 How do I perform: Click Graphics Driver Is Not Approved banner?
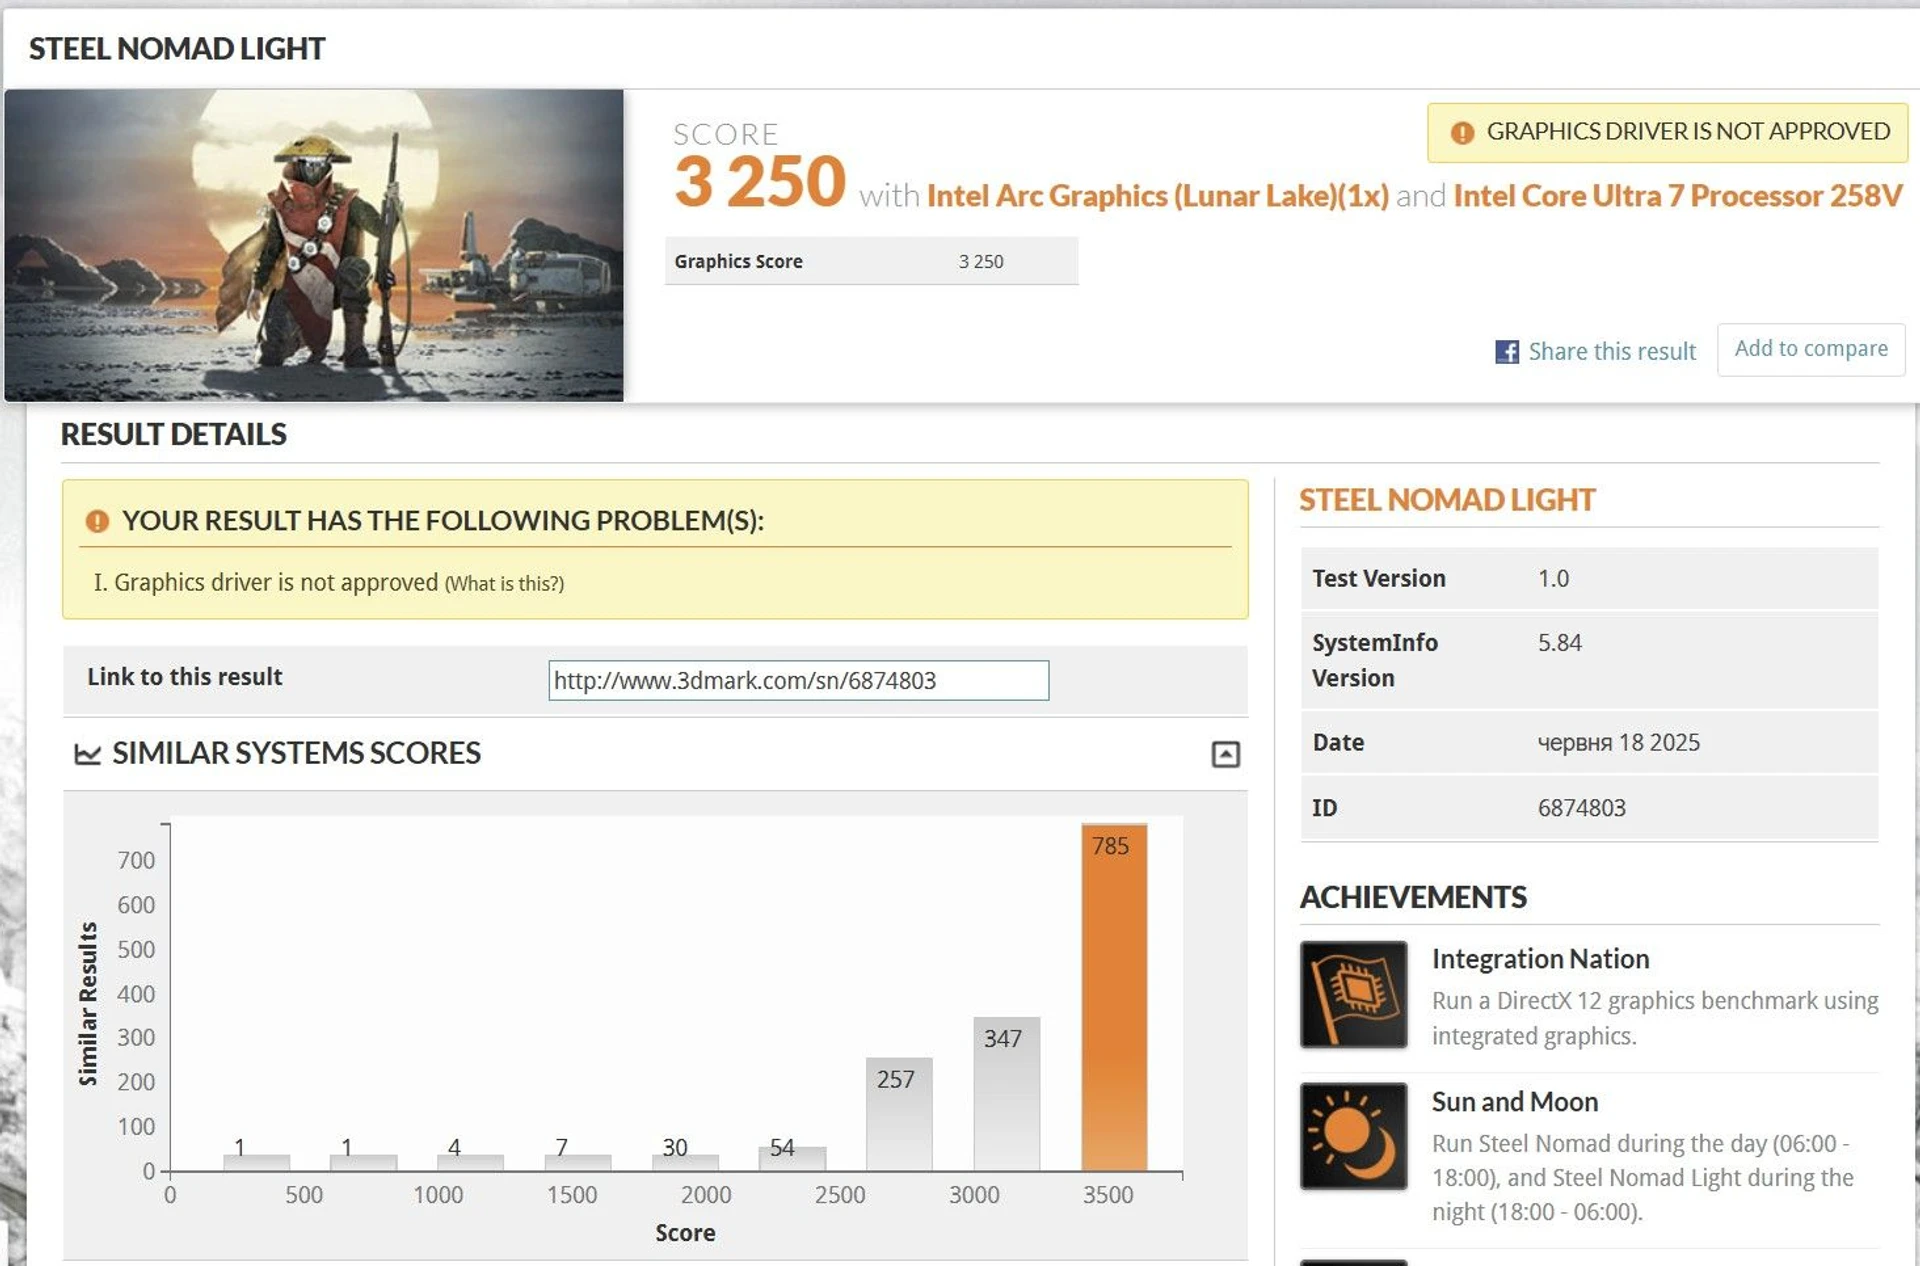point(1667,132)
